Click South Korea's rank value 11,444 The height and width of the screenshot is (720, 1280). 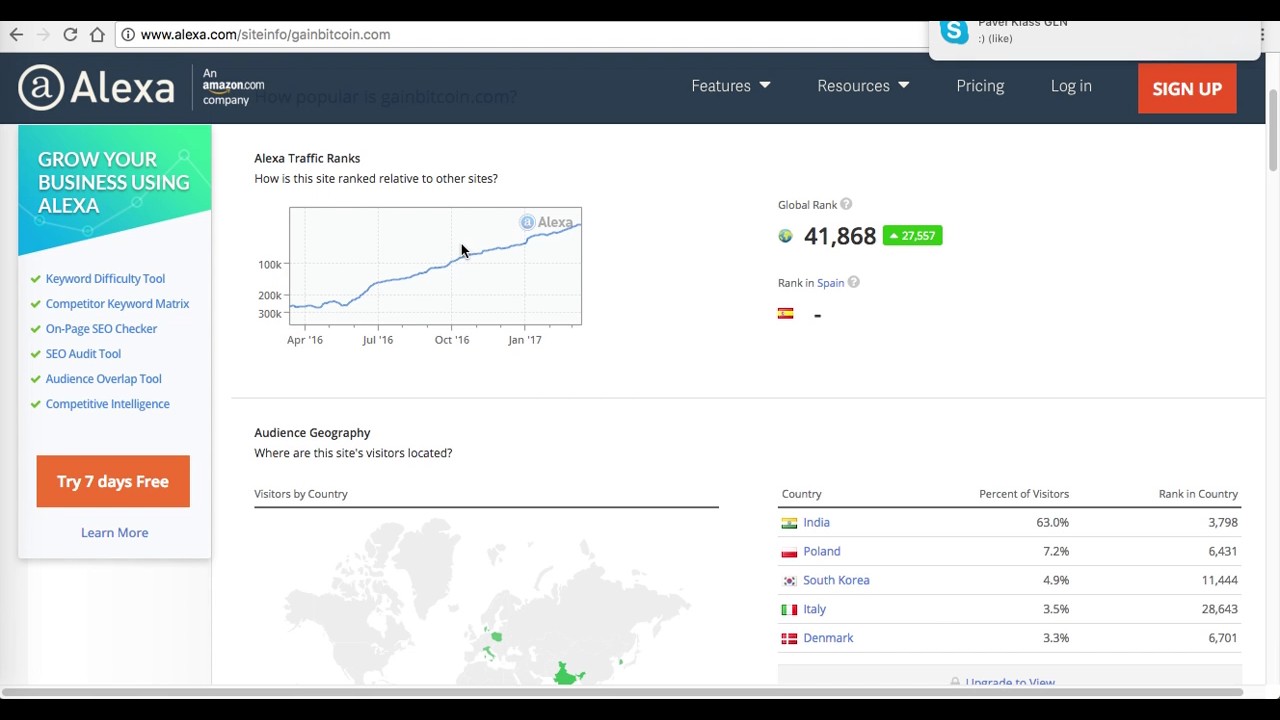(1219, 581)
